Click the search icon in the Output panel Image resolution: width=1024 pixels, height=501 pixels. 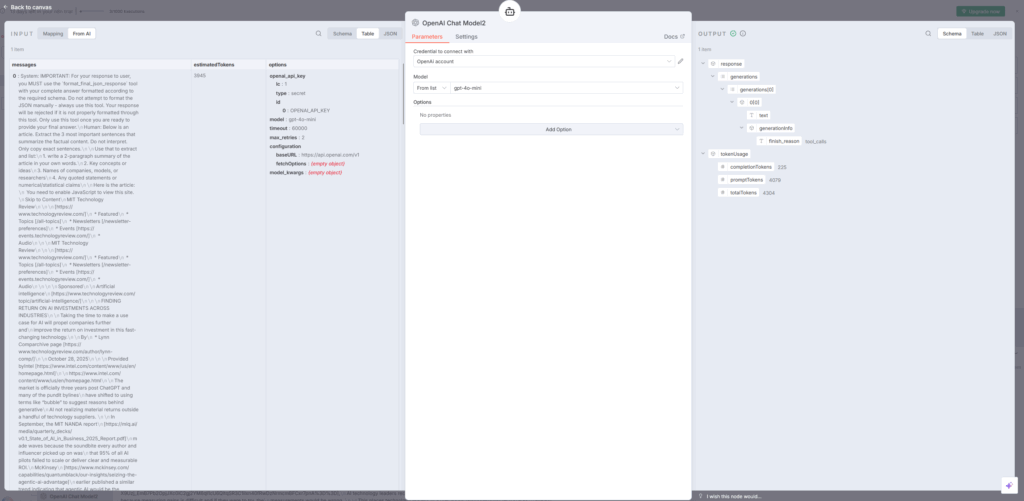pyautogui.click(x=926, y=33)
